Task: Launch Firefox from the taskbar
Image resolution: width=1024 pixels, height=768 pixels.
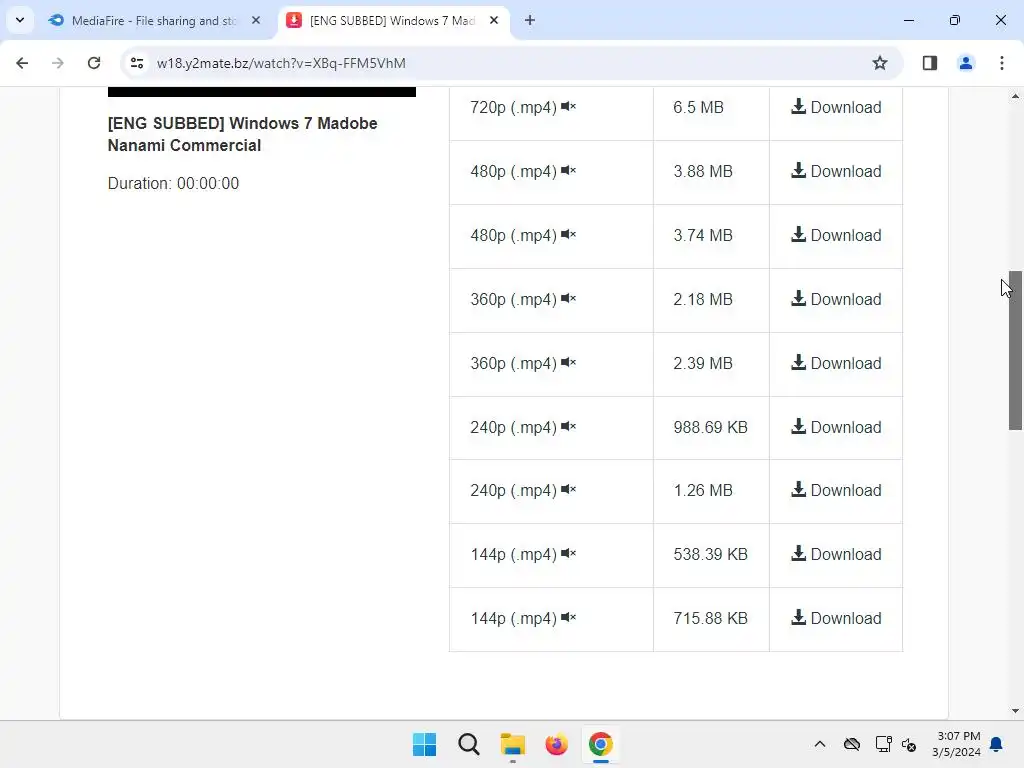Action: pos(556,744)
